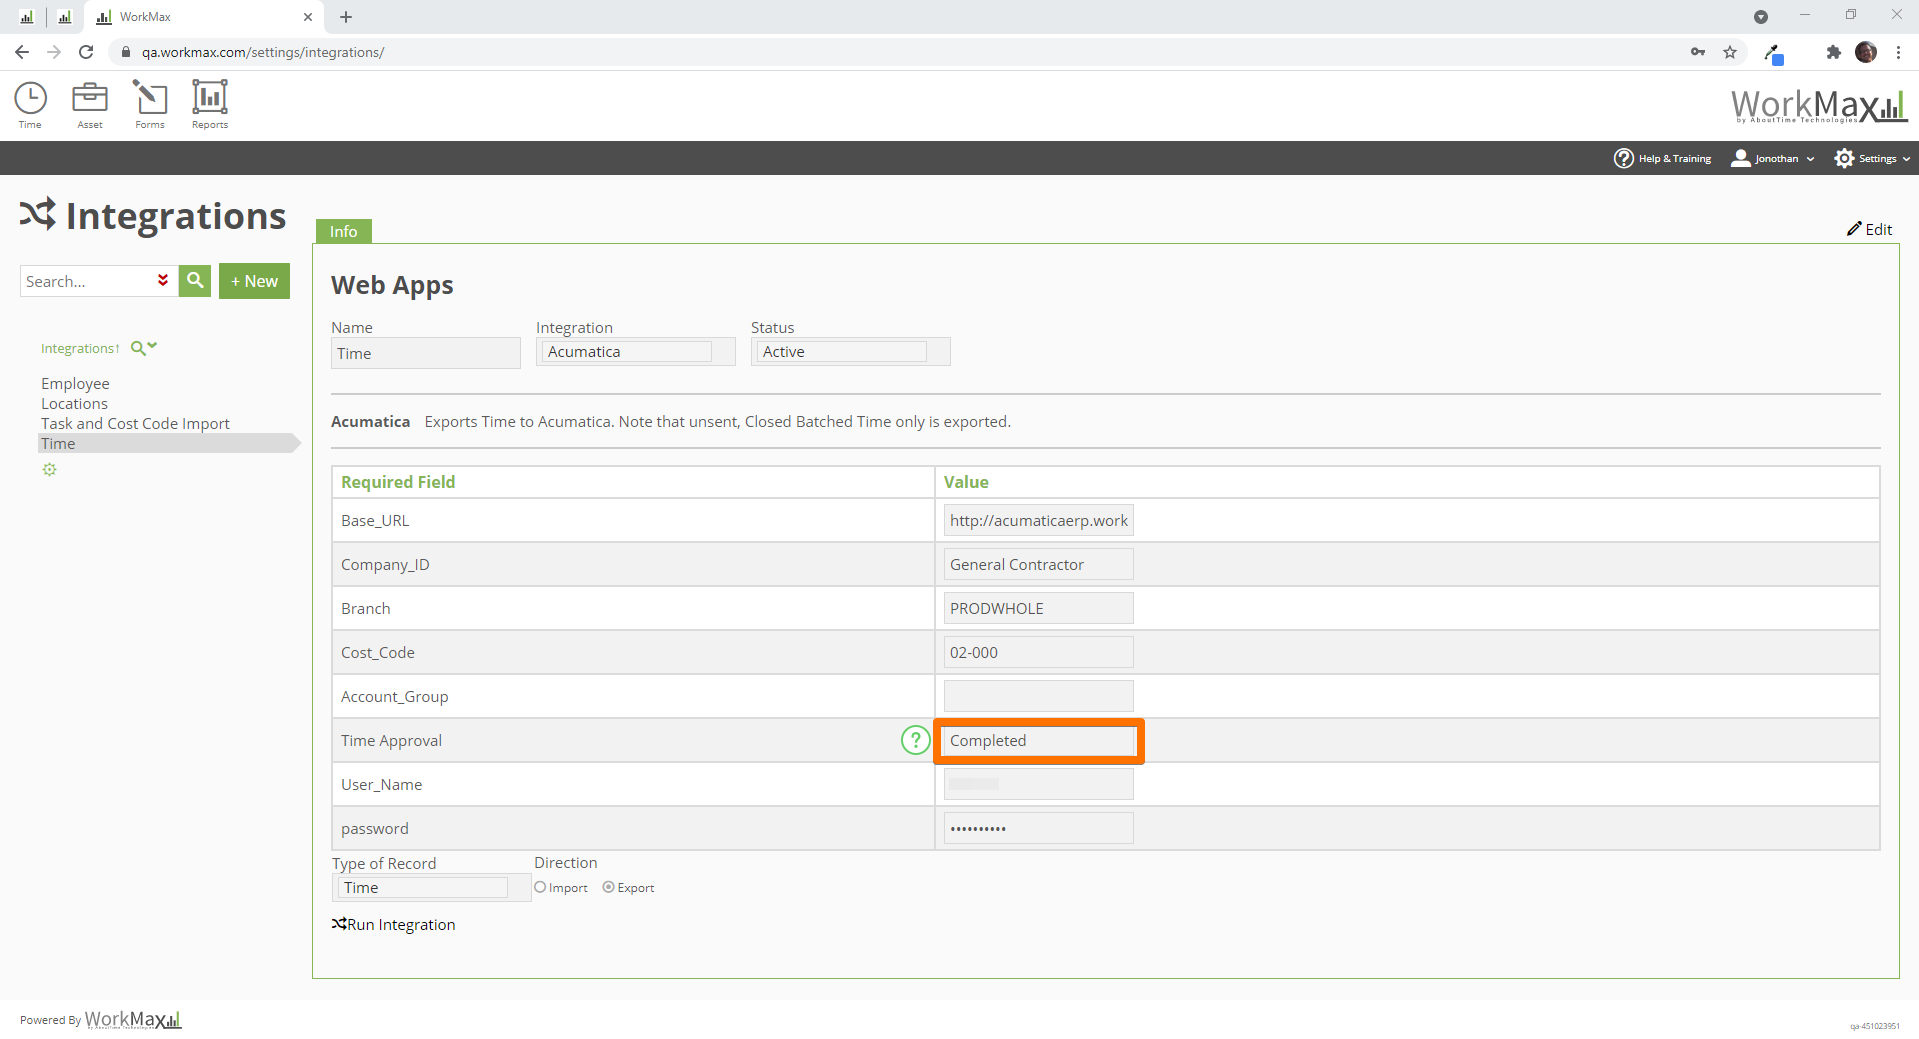This screenshot has height=1039, width=1919.
Task: Switch to the Info tab
Action: coord(343,231)
